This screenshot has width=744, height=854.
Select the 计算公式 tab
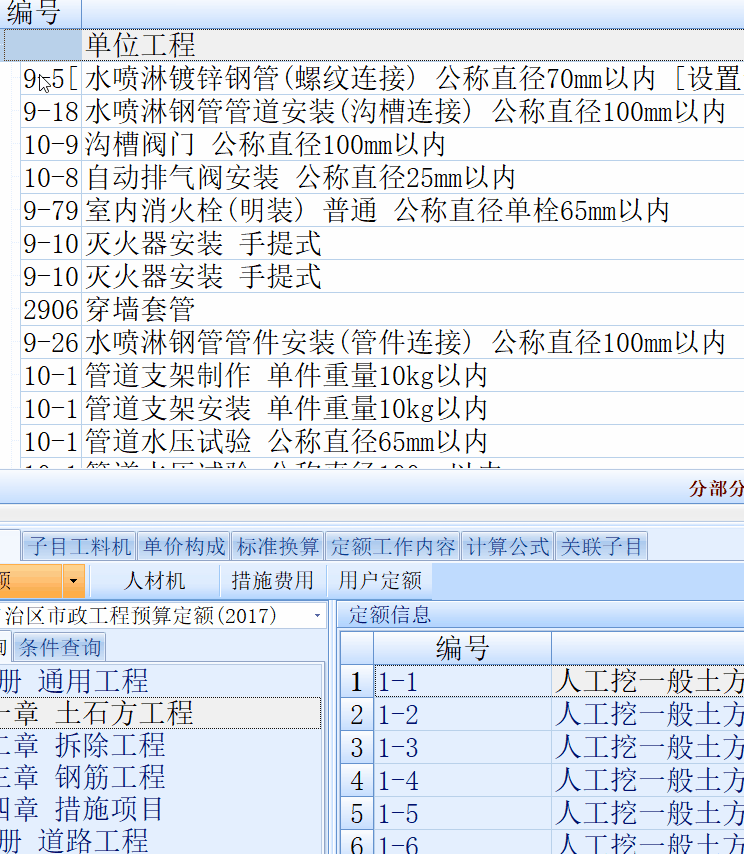tap(508, 546)
